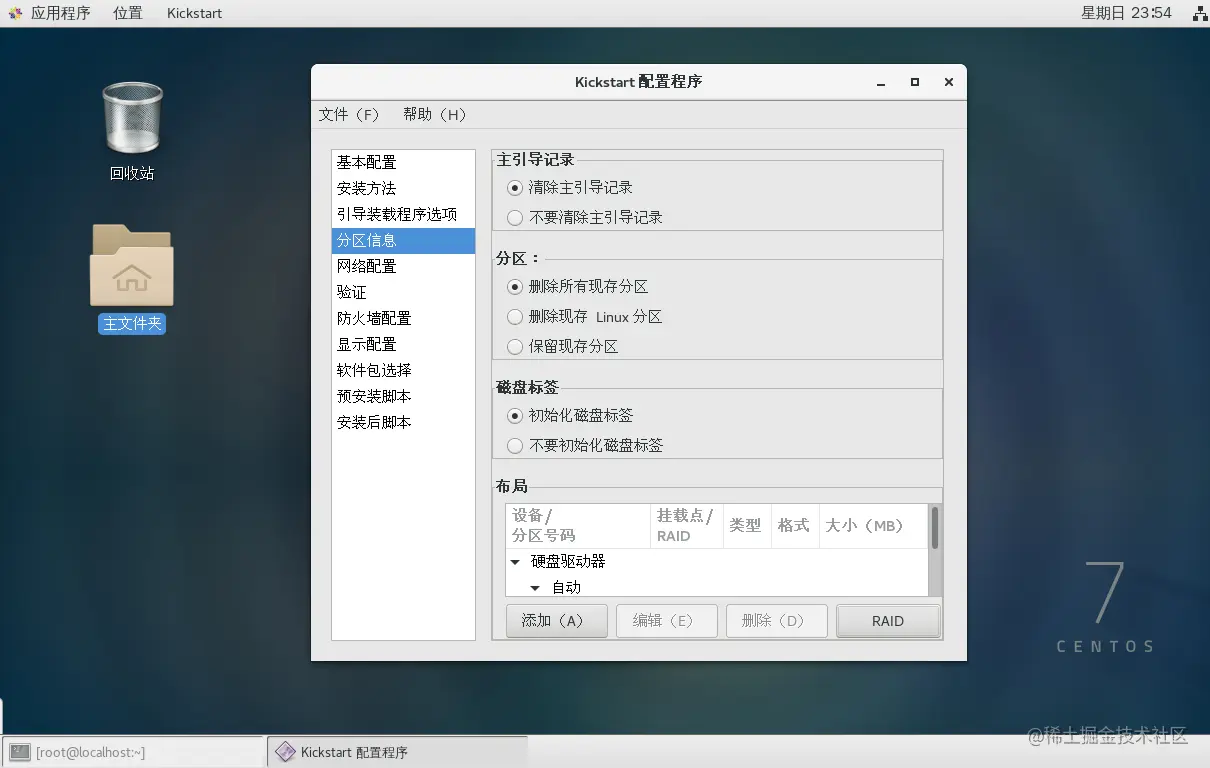Click the Kickstart 配置程序 taskbar entry
Viewport: 1210px width, 768px height.
tap(397, 752)
